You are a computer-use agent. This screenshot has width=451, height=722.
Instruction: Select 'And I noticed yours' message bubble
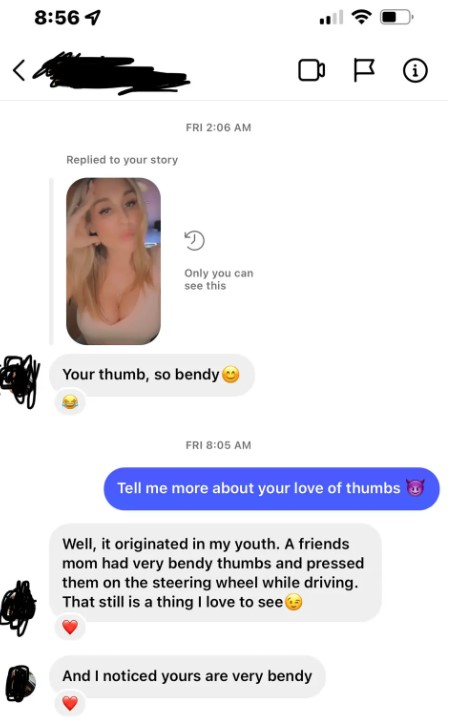click(x=187, y=676)
